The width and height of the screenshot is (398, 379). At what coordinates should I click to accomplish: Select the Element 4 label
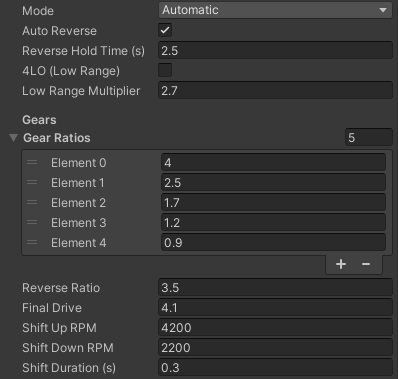(79, 243)
